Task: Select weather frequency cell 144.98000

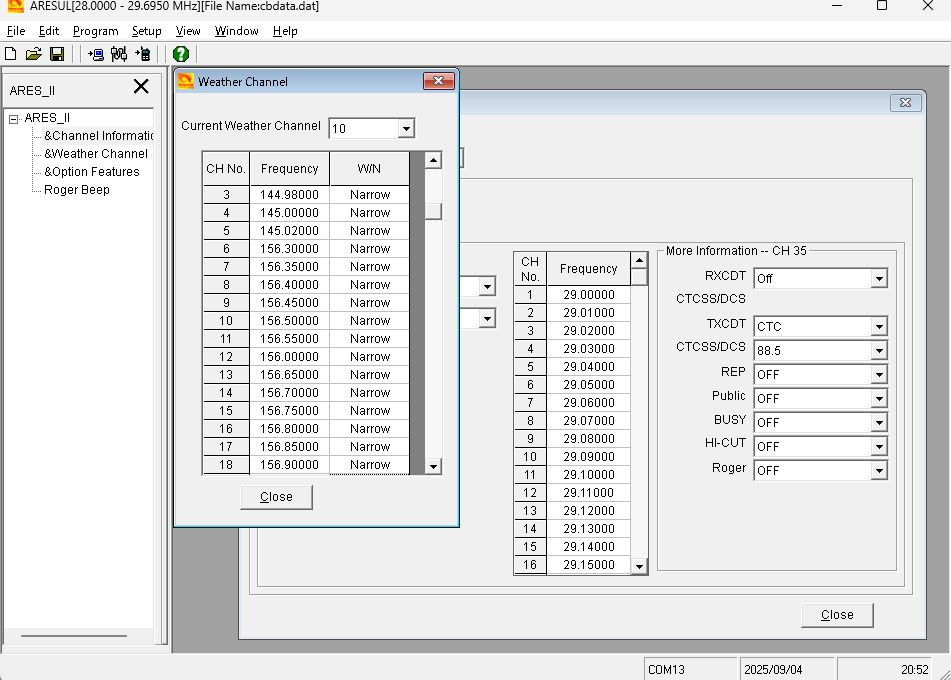Action: 289,195
